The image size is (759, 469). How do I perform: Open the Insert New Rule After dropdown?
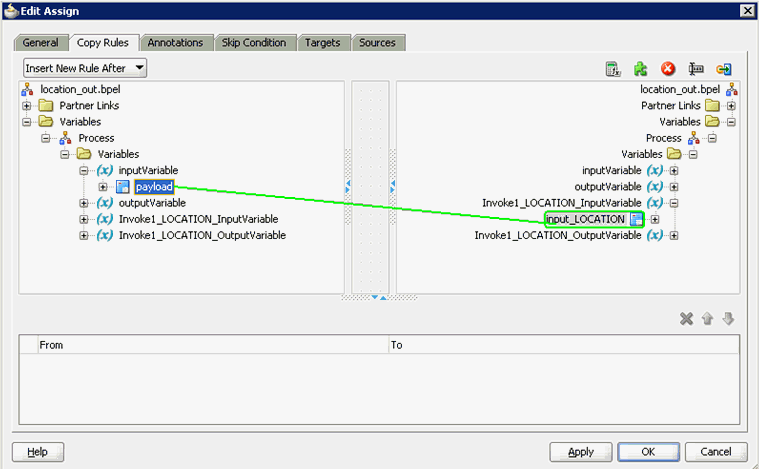(x=85, y=68)
